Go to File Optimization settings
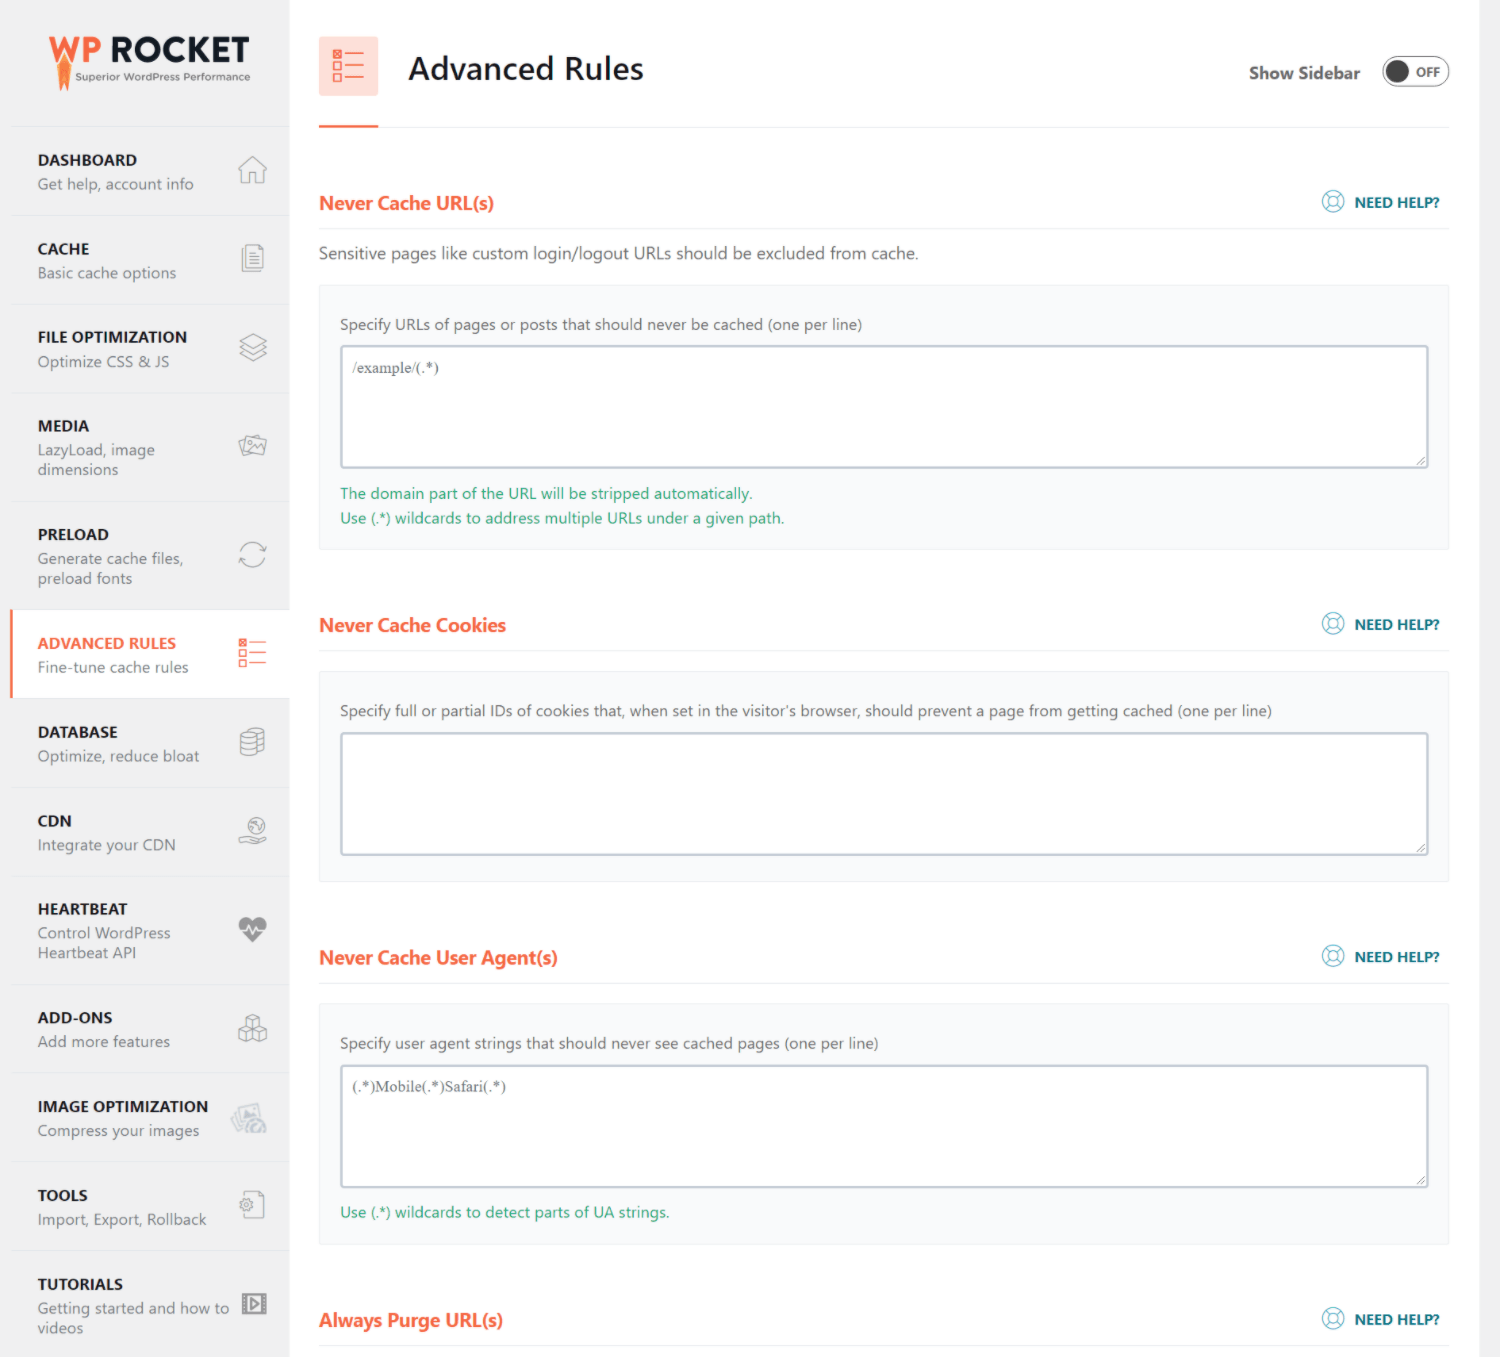Image resolution: width=1500 pixels, height=1357 pixels. click(150, 349)
